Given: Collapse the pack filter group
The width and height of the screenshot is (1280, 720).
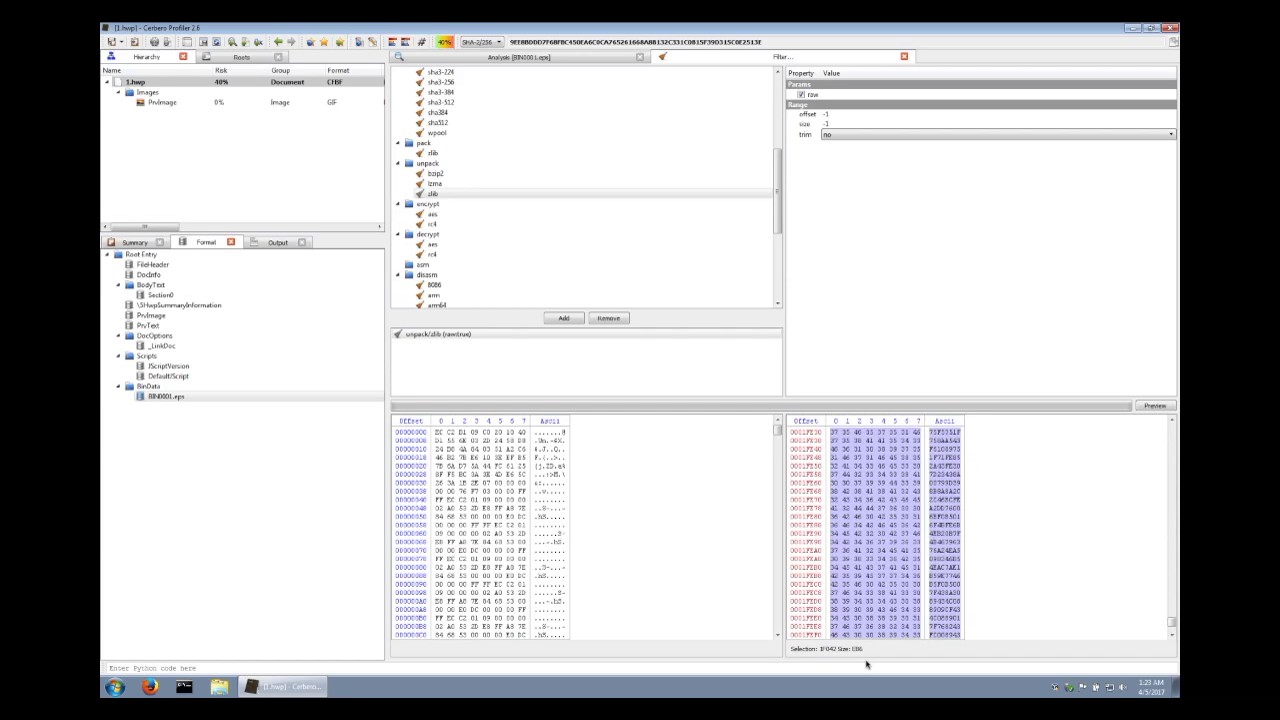Looking at the screenshot, I should (398, 143).
